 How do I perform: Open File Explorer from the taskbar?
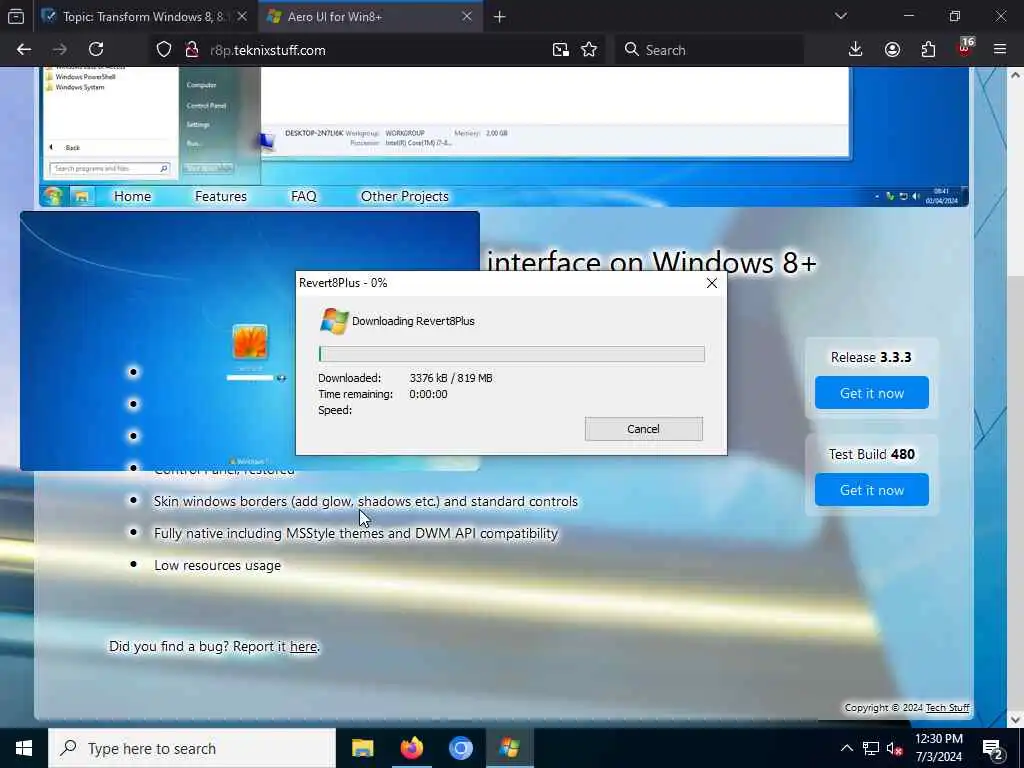362,748
